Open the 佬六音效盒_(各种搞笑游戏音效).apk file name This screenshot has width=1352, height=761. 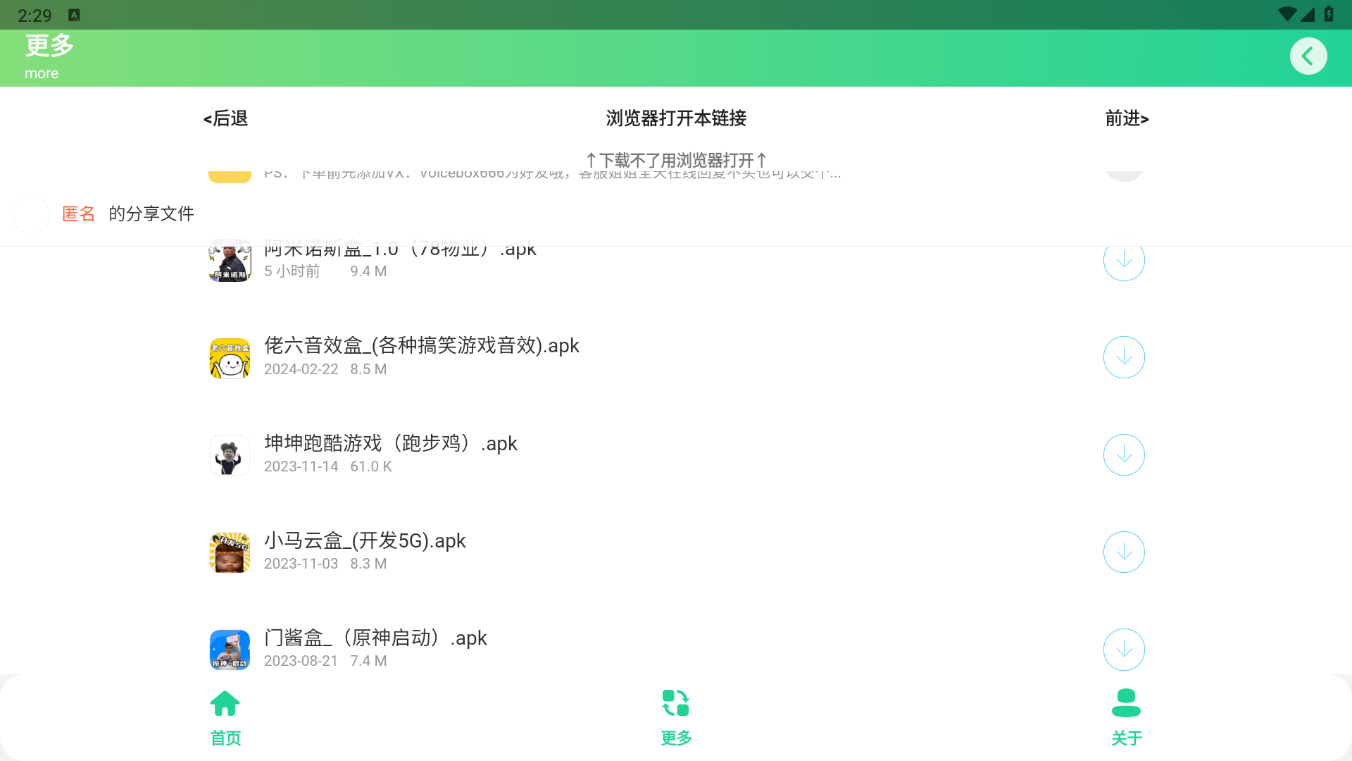[x=421, y=346]
